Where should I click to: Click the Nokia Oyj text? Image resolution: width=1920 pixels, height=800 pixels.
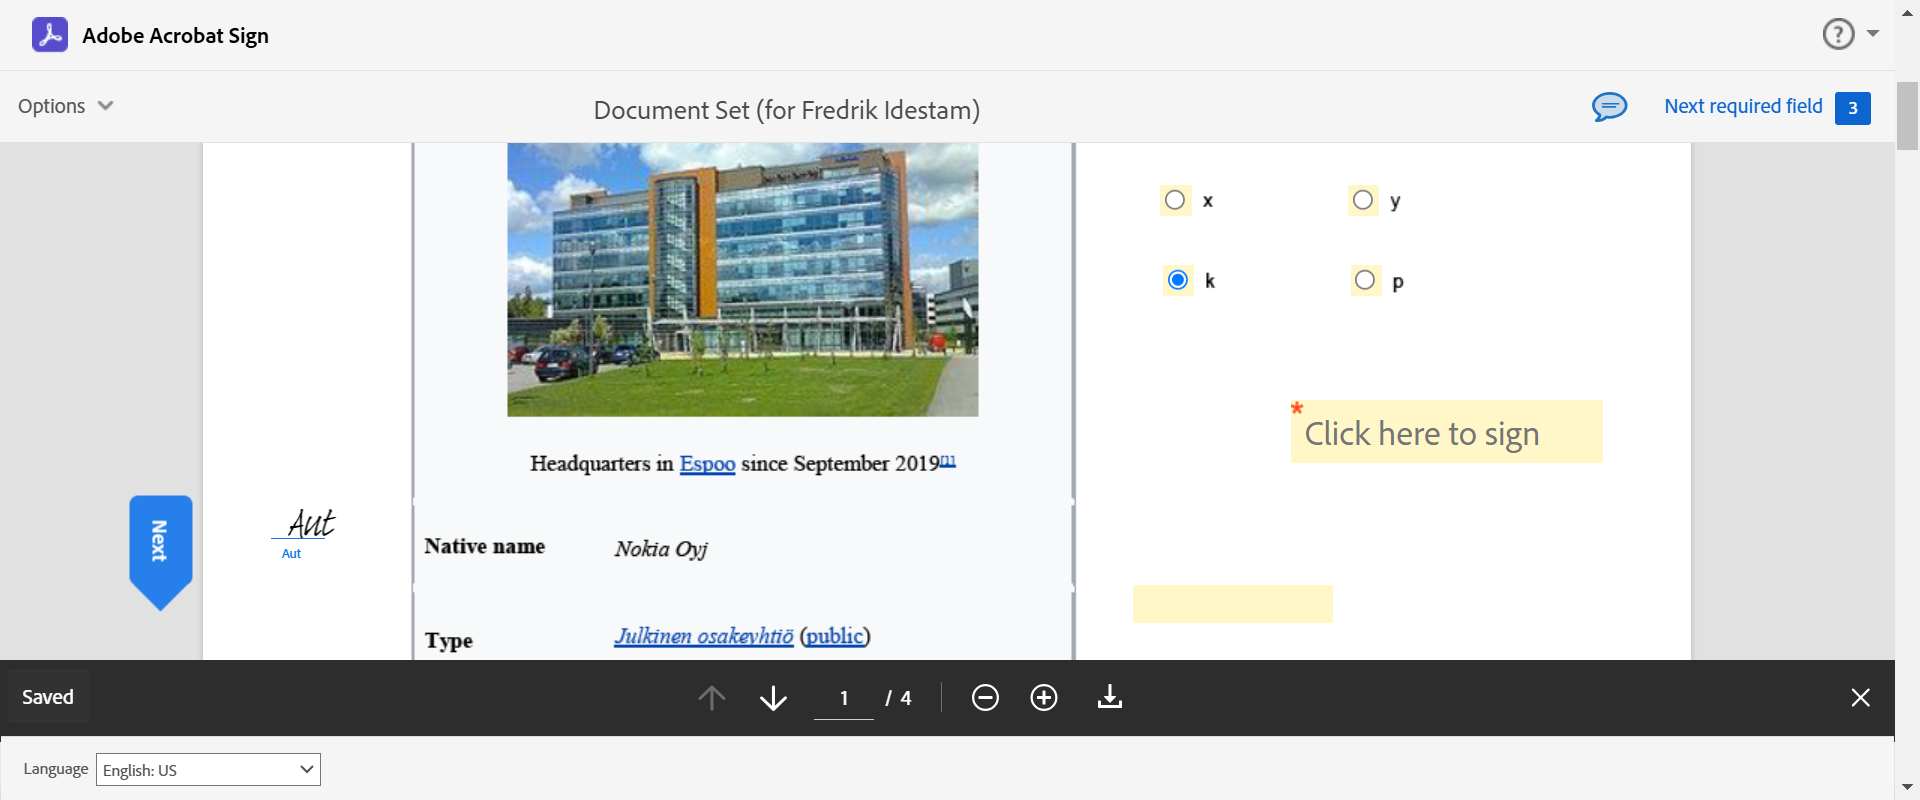point(661,549)
